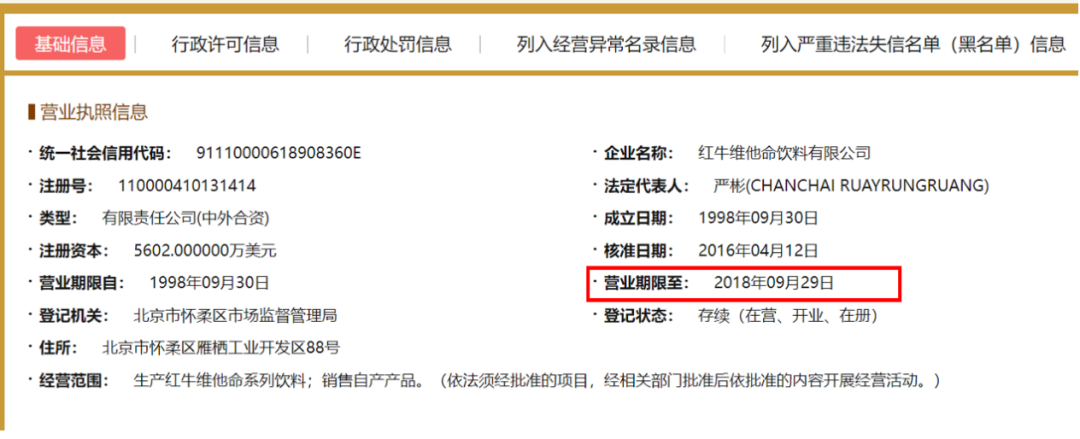Viewport: 1080px width, 439px height.
Task: Click address 北京市怀柔区雁栖工业开发区88号
Action: click(220, 347)
